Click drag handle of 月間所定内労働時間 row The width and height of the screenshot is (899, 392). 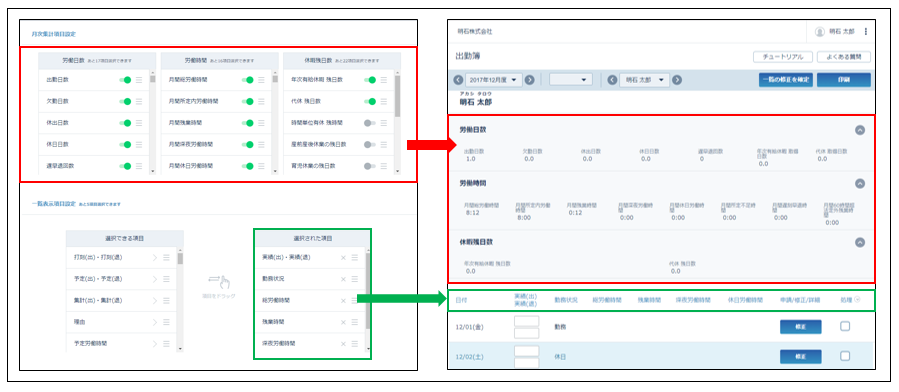tap(261, 101)
